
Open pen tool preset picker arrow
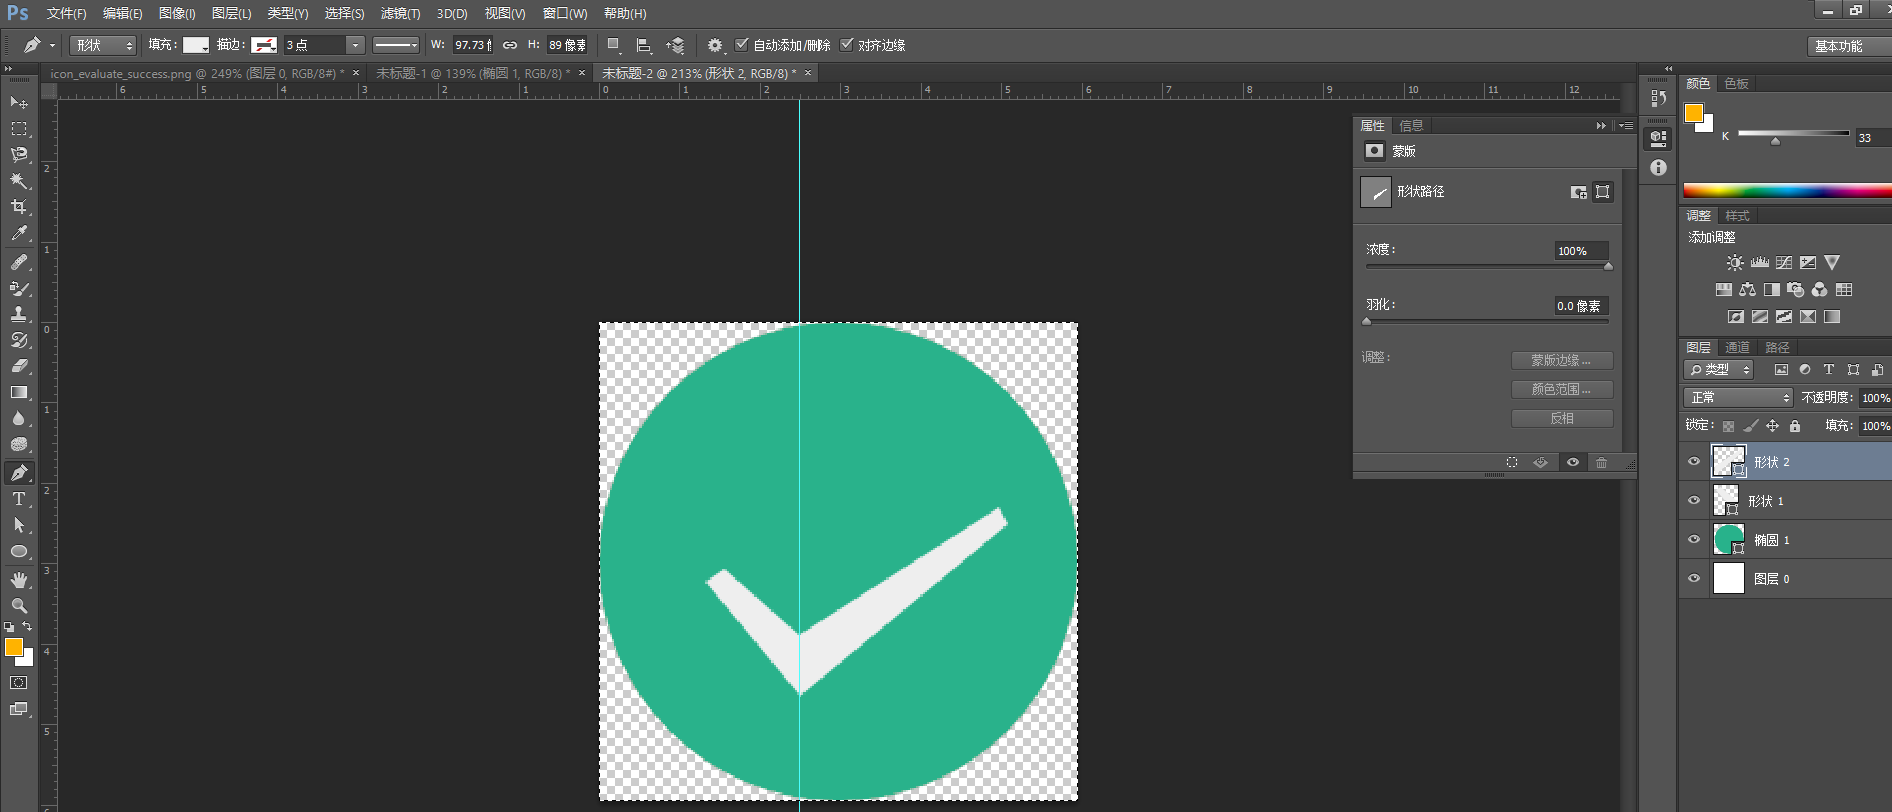(x=52, y=46)
